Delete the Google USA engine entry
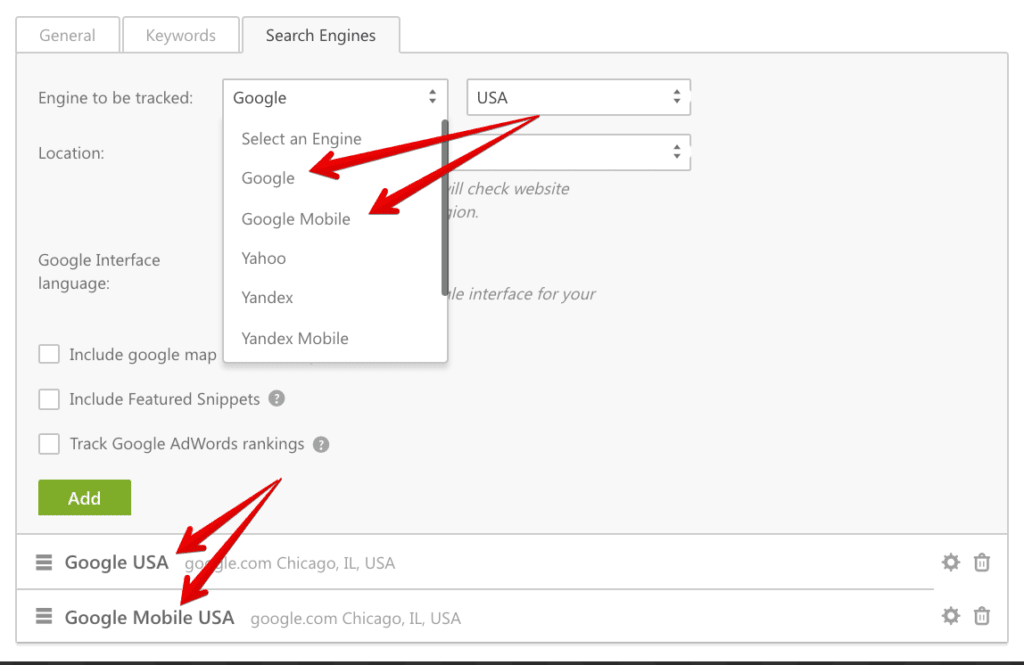This screenshot has height=665, width=1024. (982, 562)
